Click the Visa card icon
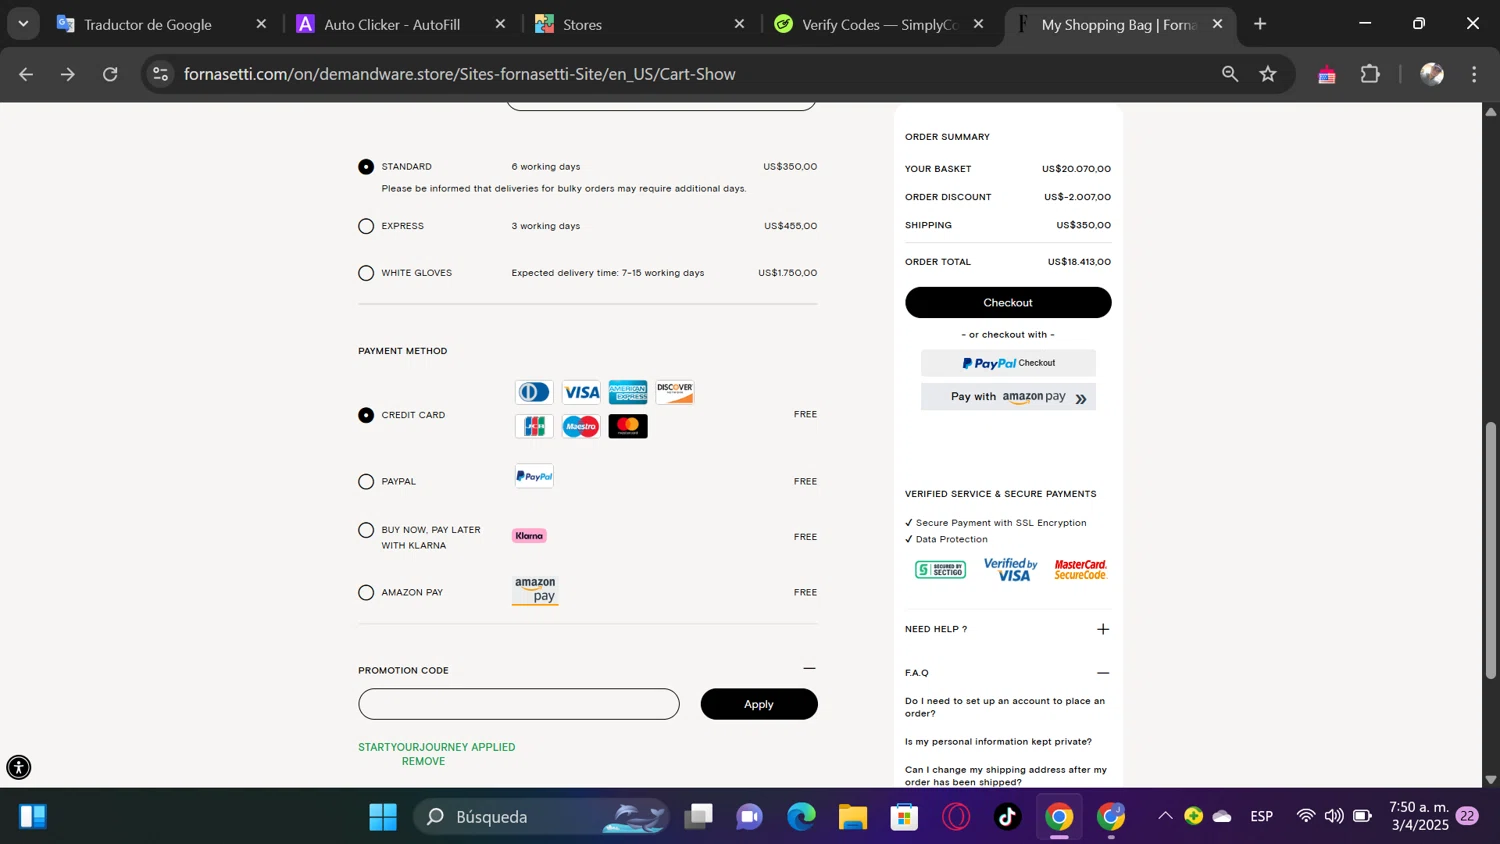The image size is (1500, 844). click(581, 392)
